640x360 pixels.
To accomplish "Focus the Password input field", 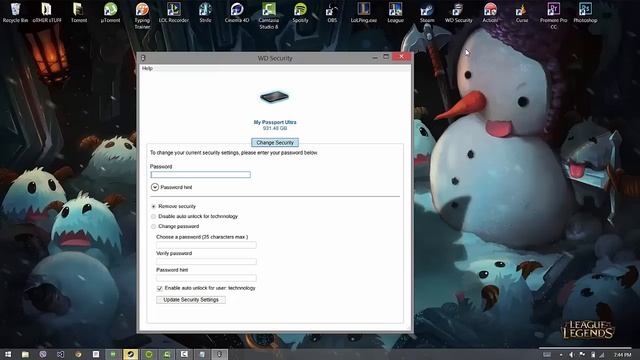I will pyautogui.click(x=200, y=175).
